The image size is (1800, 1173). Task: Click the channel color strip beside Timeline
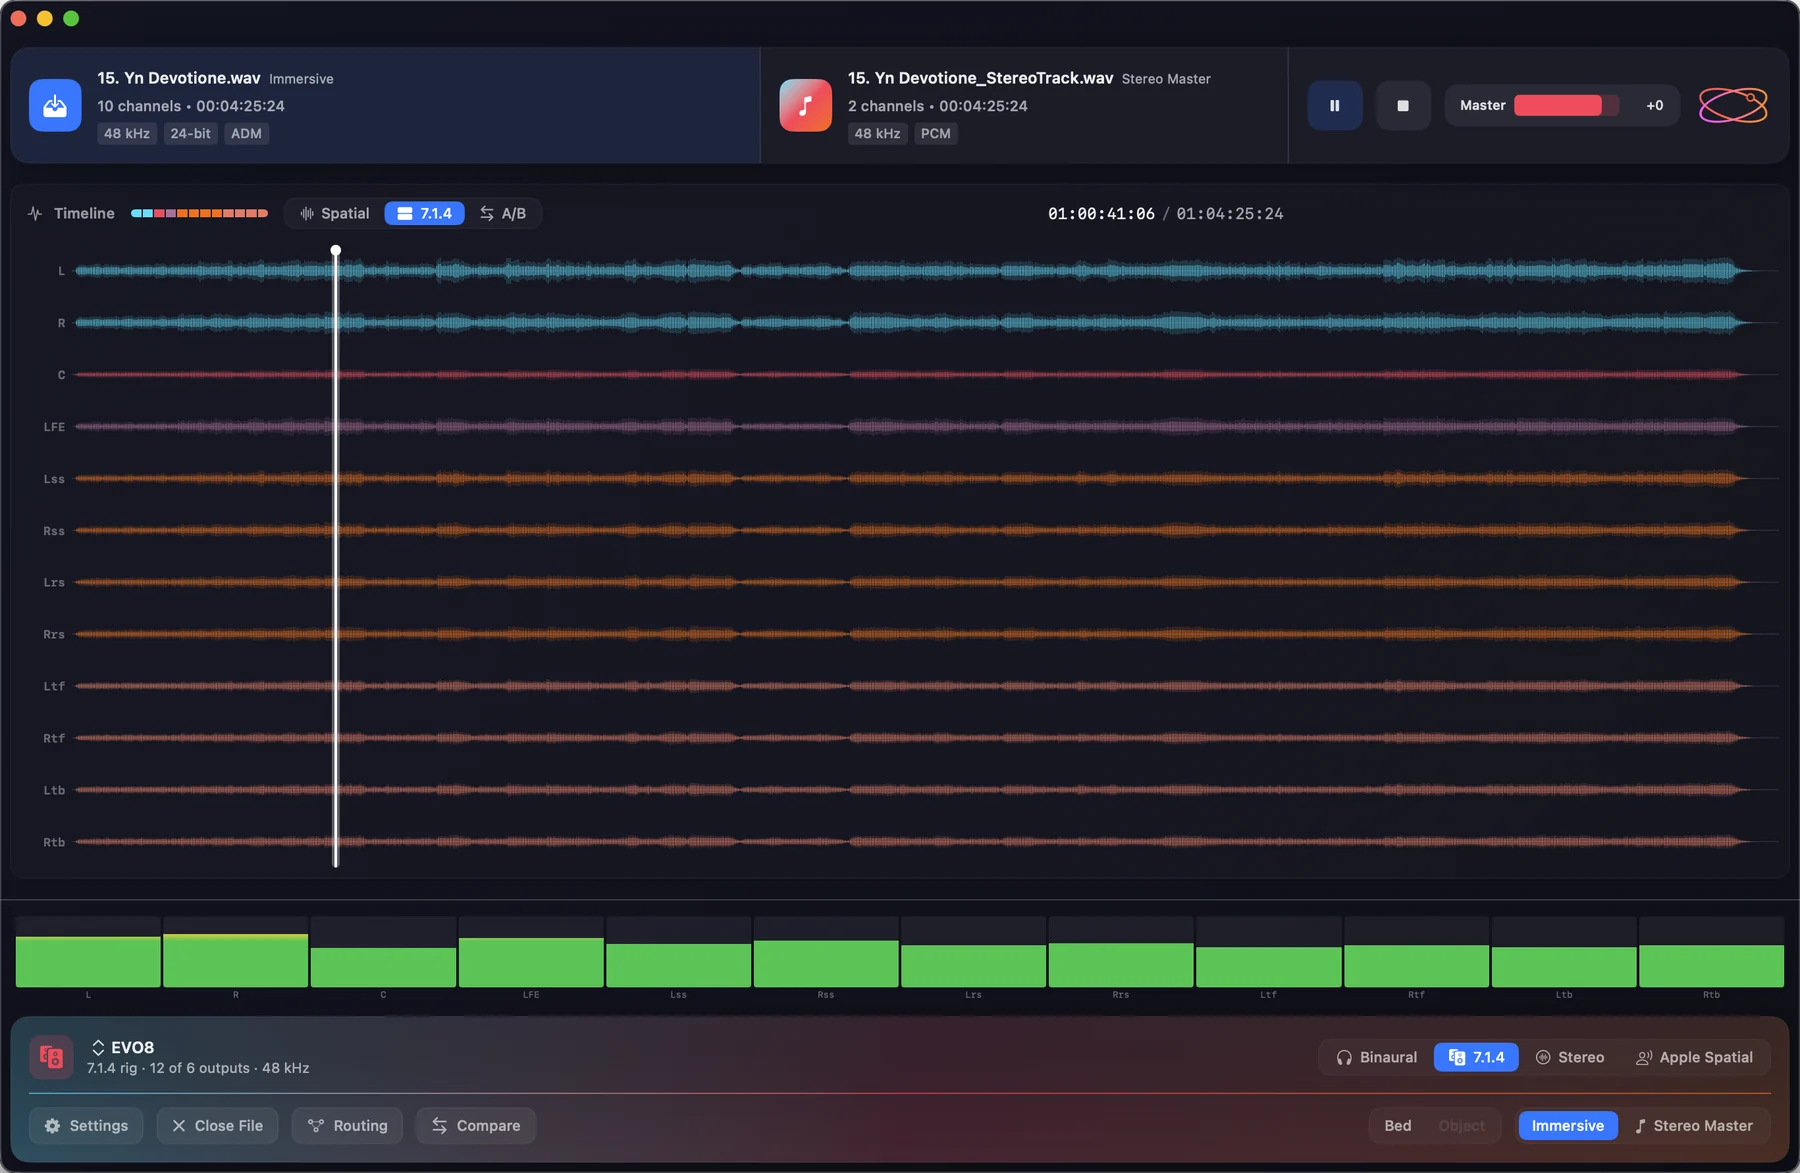coord(199,213)
